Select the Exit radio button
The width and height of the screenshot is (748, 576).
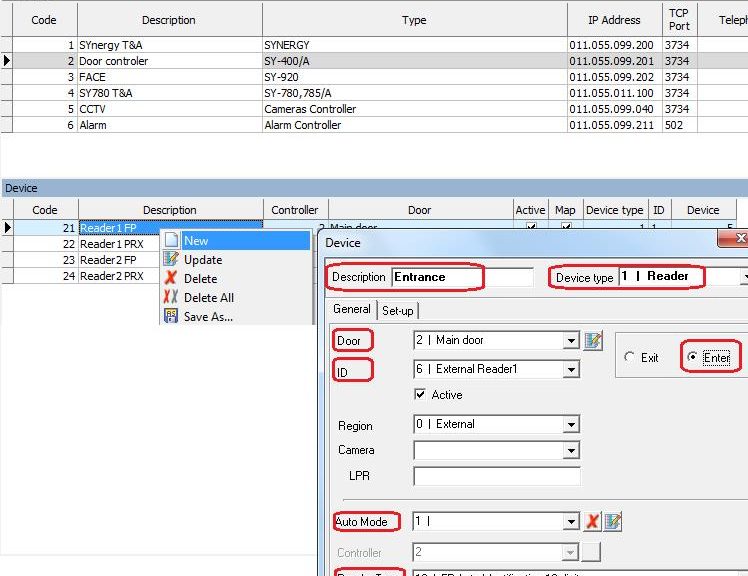point(630,358)
